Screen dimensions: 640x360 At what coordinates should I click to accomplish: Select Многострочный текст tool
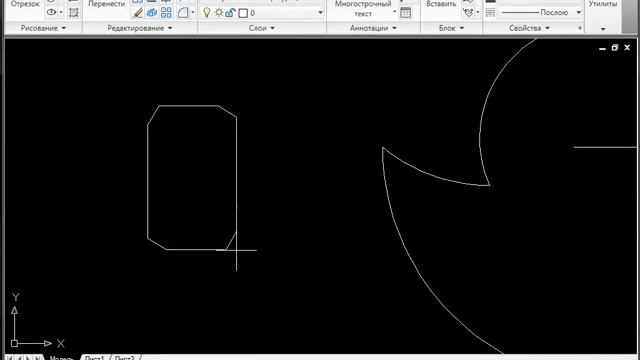[363, 9]
